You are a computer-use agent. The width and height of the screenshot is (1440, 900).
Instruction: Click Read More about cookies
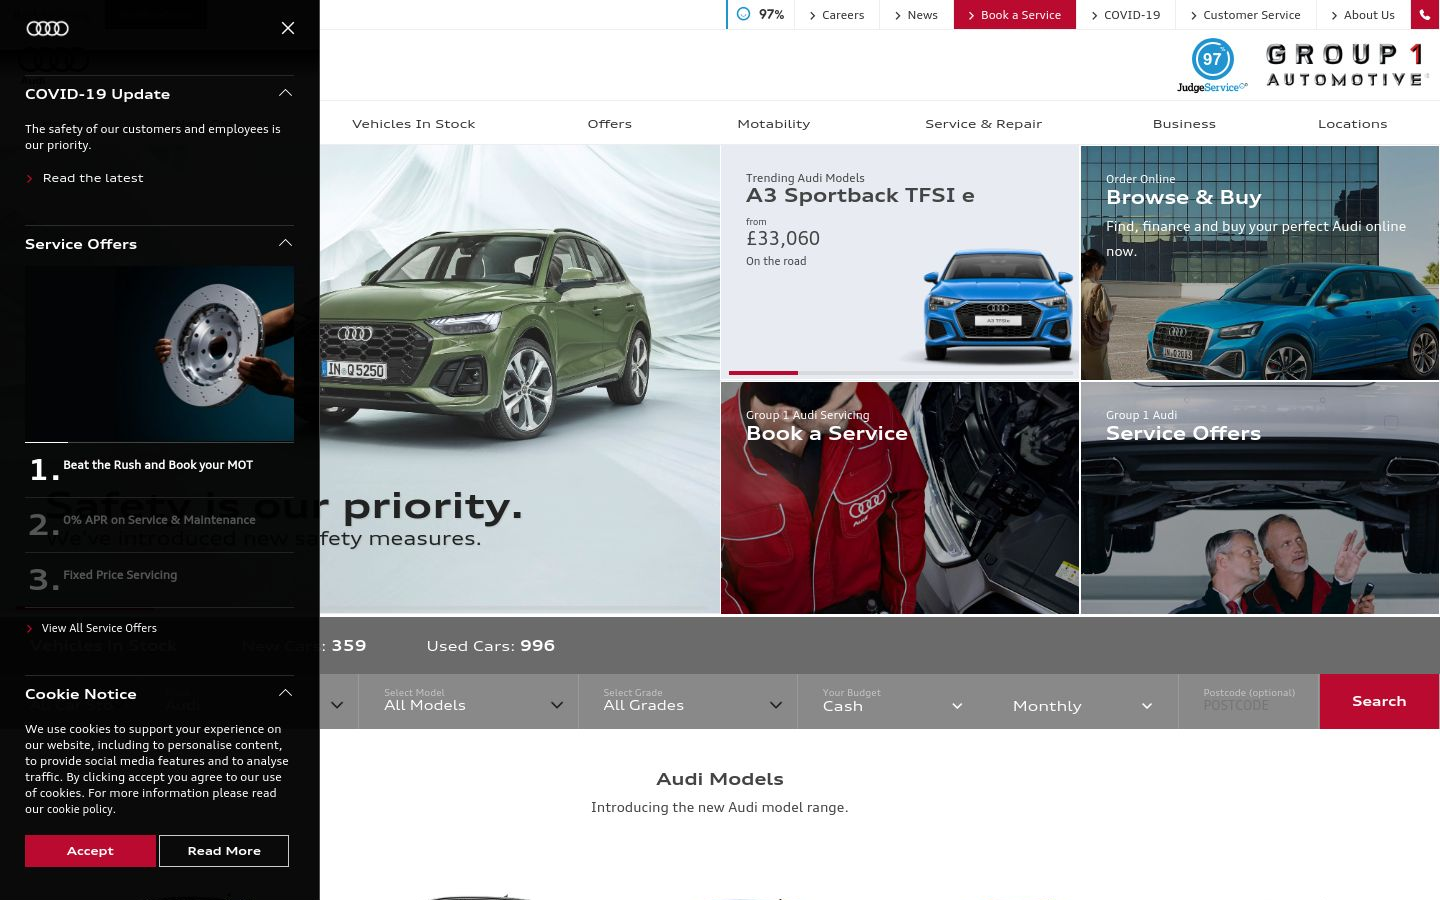tap(224, 851)
